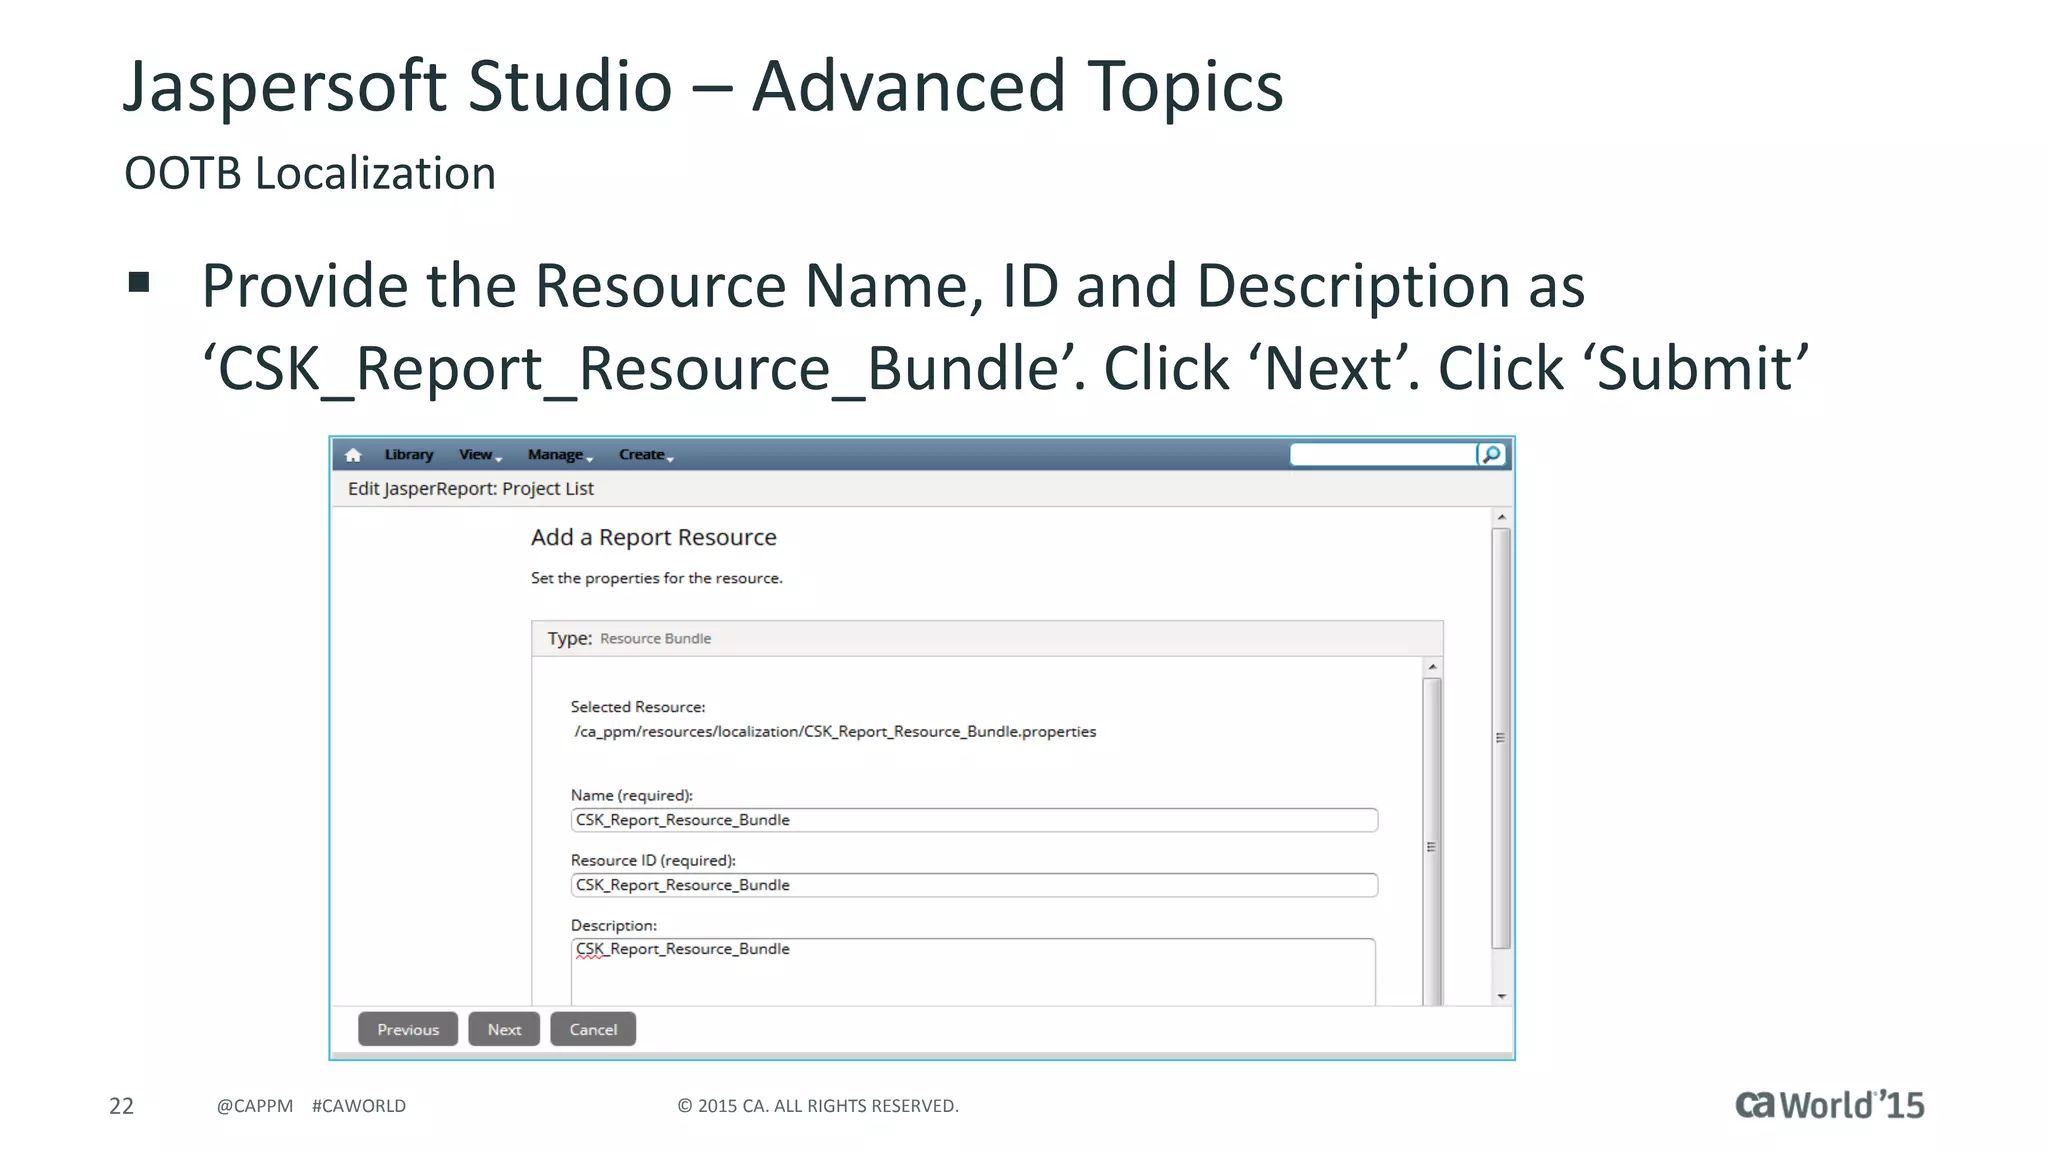2048x1152 pixels.
Task: Click 'Edit JasperReport: Project List' title
Action: 471,489
